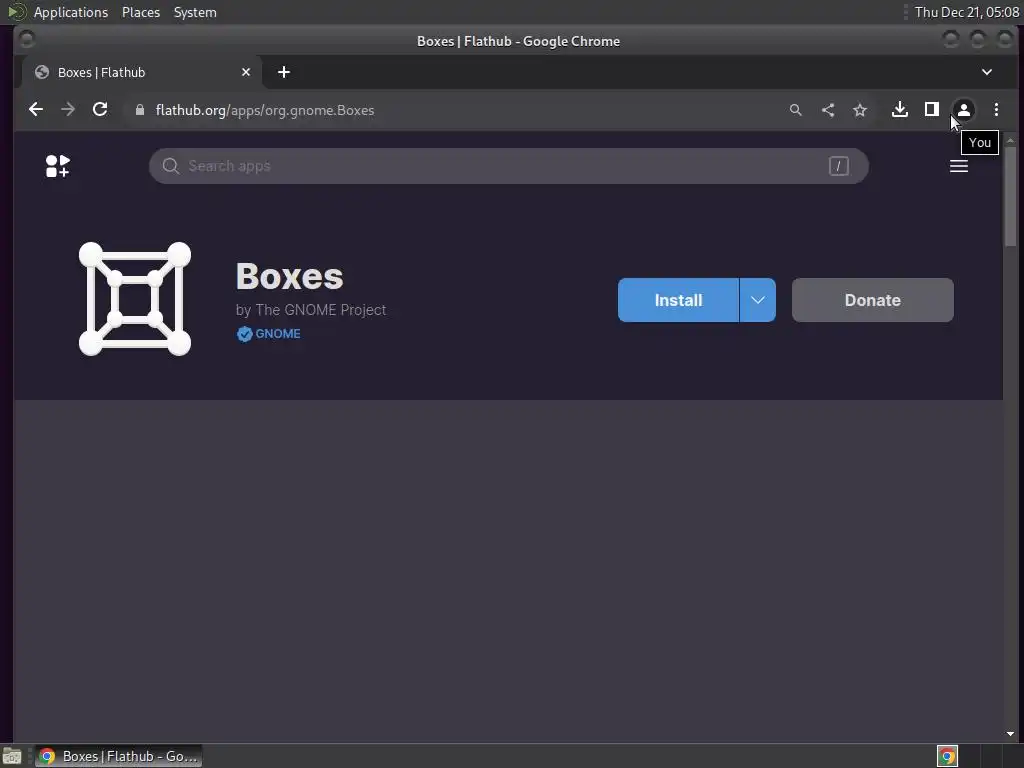Image resolution: width=1024 pixels, height=768 pixels.
Task: Expand Install options dropdown arrow
Action: tap(758, 300)
